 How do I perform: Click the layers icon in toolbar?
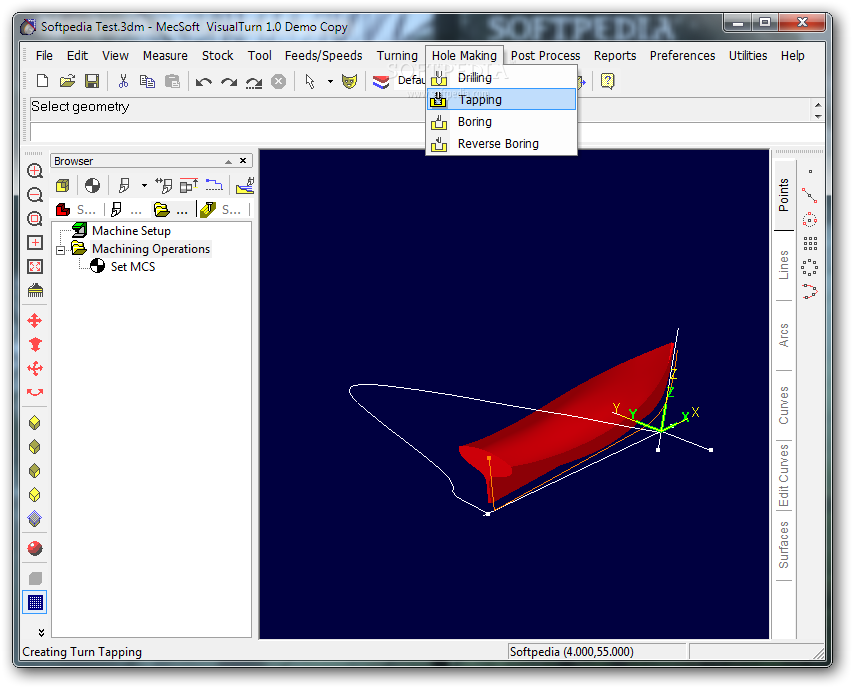point(381,82)
